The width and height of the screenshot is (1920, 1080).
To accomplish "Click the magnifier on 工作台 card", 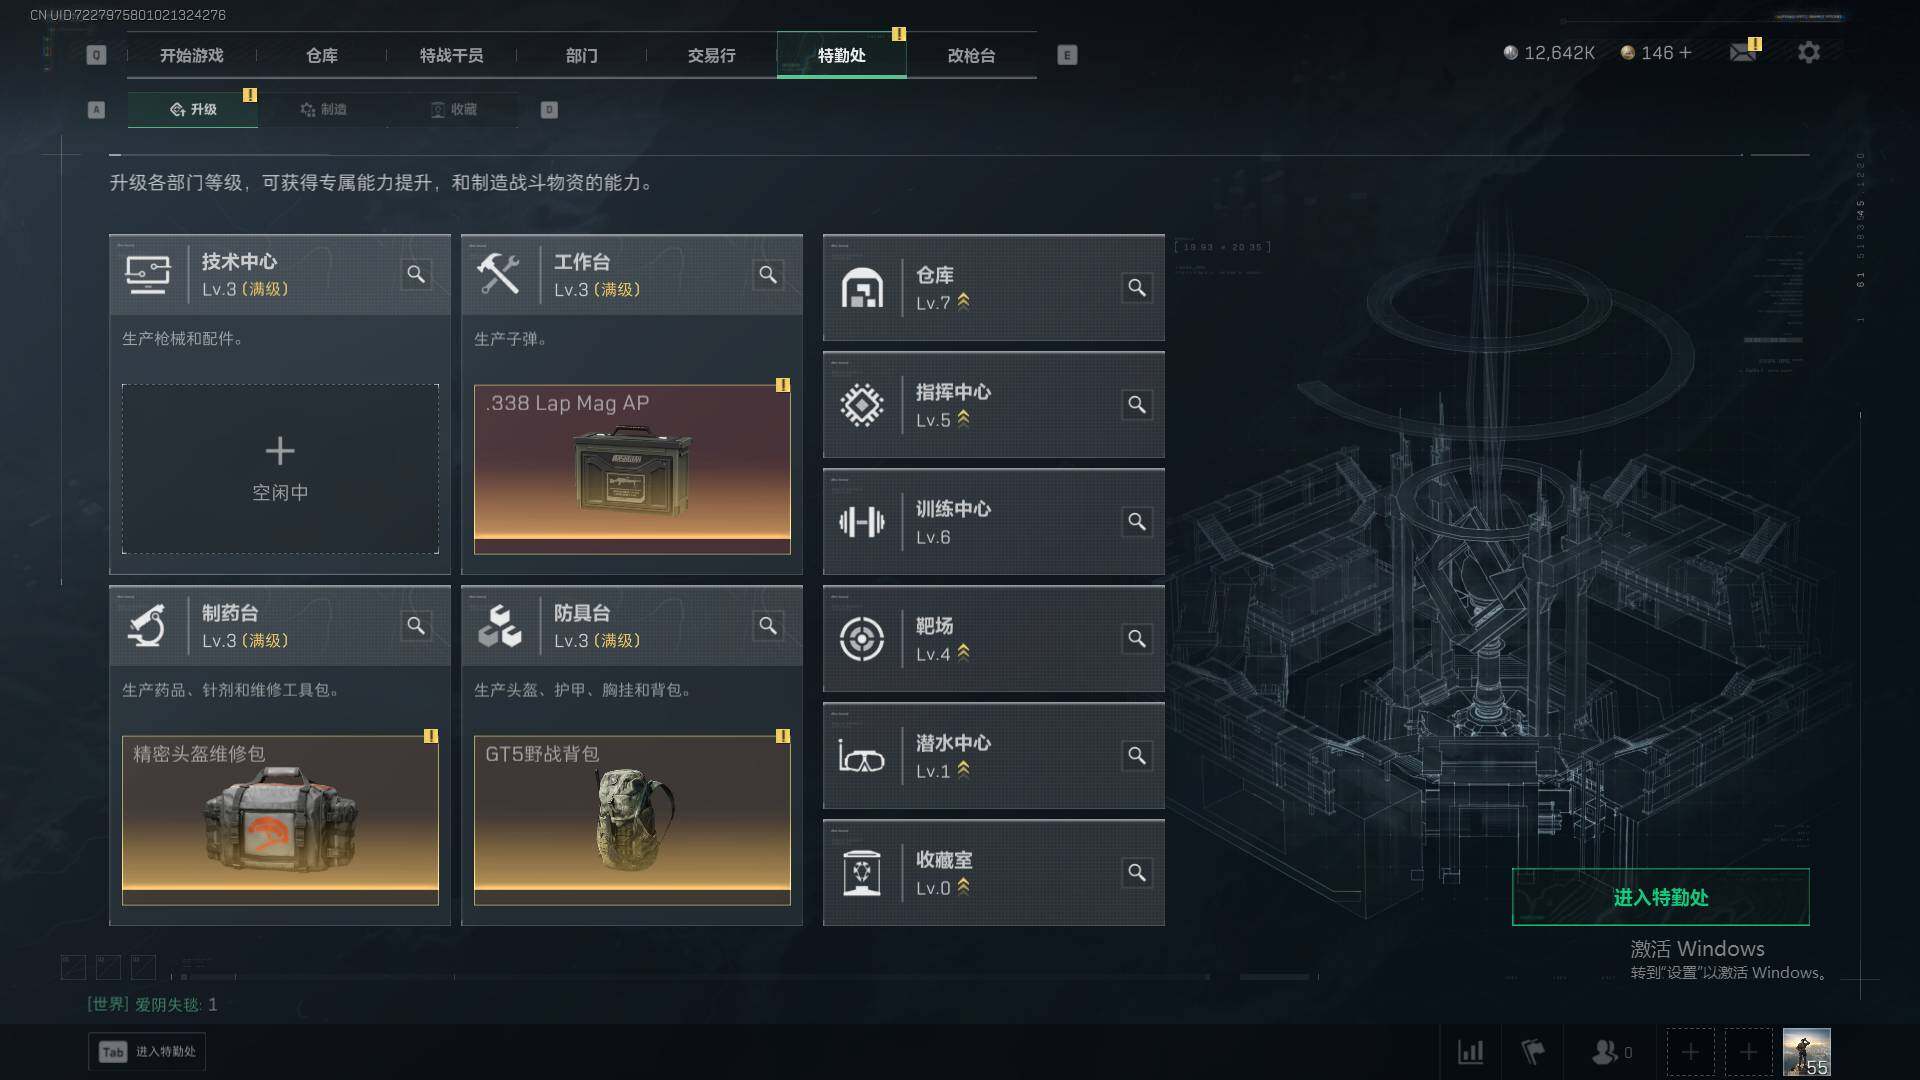I will tap(768, 274).
